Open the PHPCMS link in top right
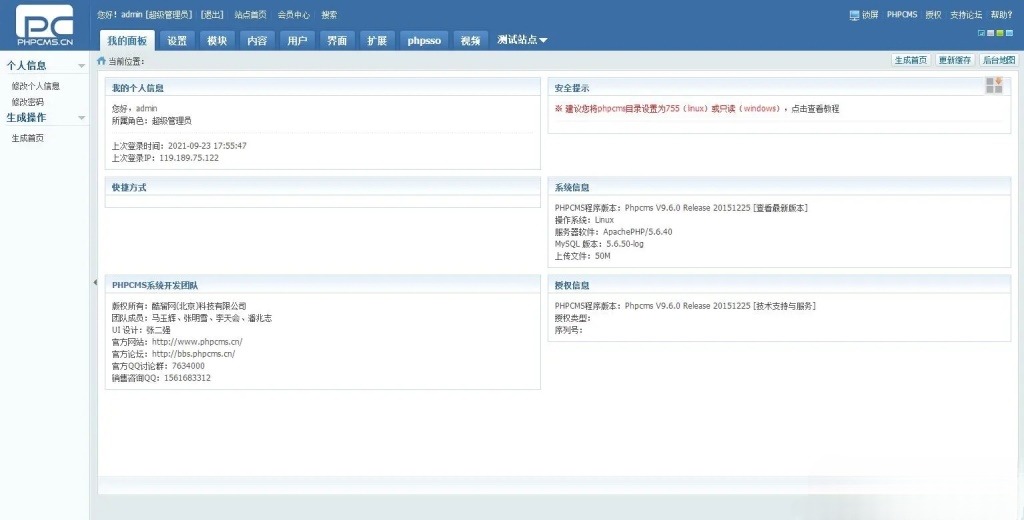The height and width of the screenshot is (520, 1024). pyautogui.click(x=902, y=15)
